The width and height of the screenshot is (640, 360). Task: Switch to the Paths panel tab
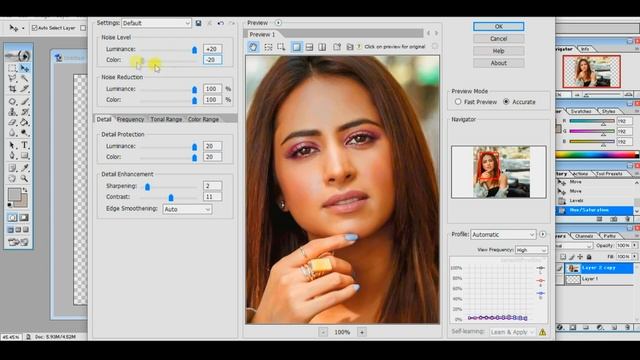[x=609, y=236]
